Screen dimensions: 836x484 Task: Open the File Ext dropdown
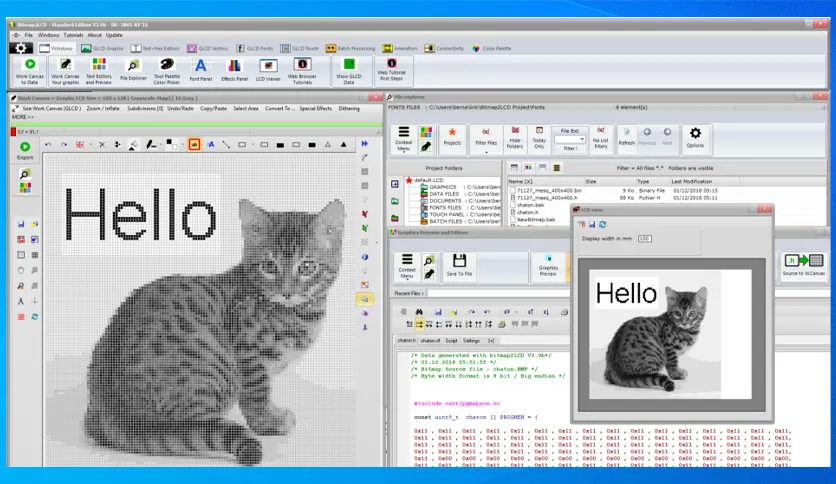coord(569,140)
